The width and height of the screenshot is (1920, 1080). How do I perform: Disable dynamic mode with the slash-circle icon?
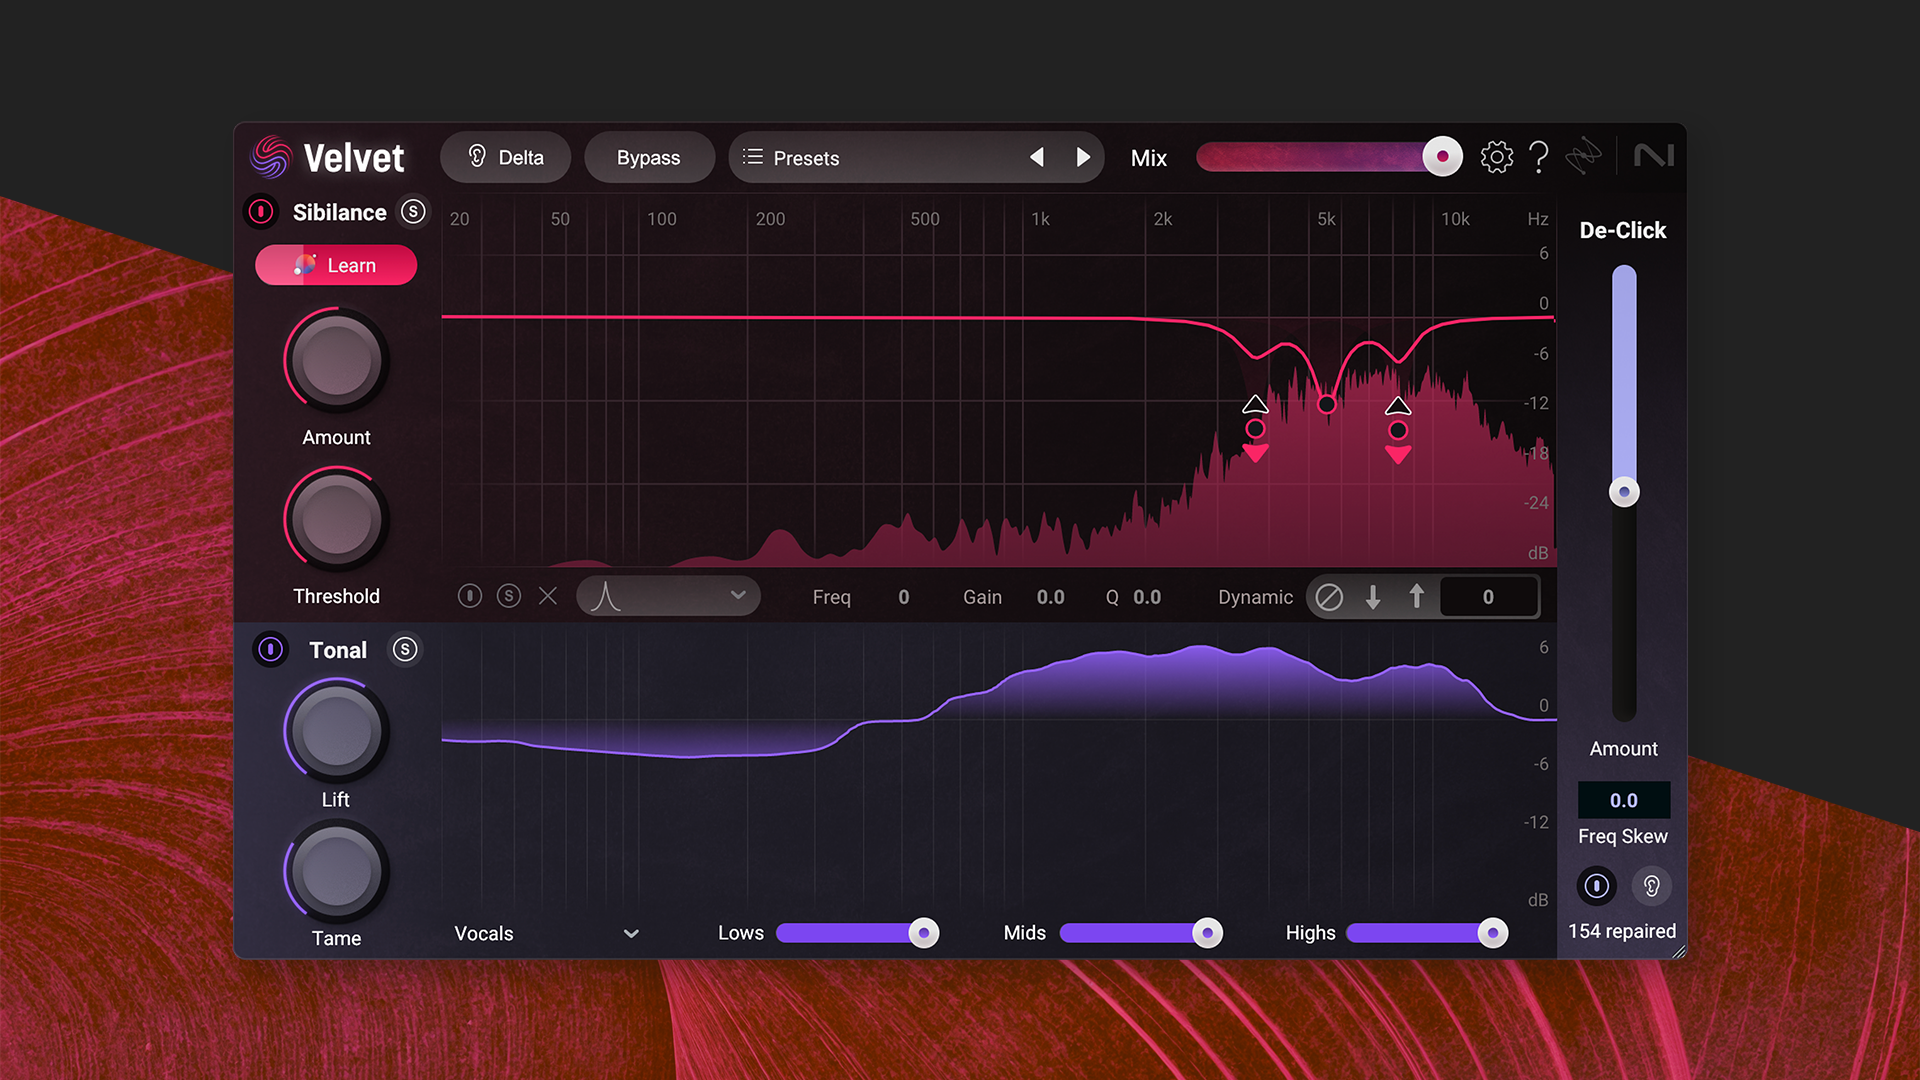(x=1329, y=597)
